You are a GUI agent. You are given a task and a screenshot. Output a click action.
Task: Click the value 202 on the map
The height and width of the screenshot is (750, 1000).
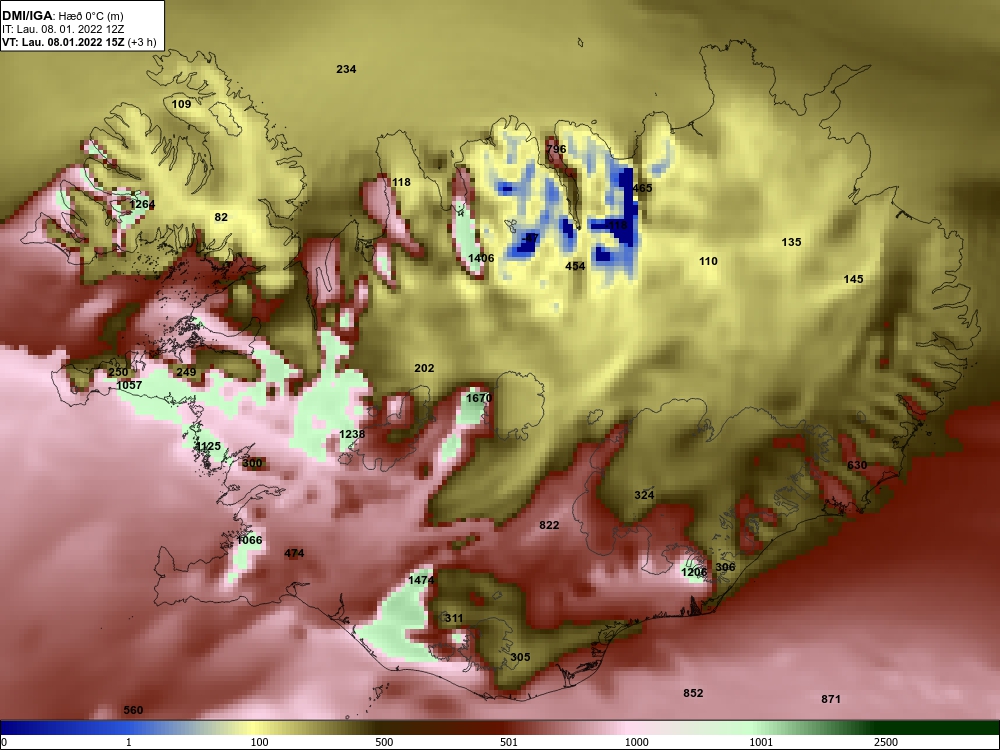click(424, 368)
